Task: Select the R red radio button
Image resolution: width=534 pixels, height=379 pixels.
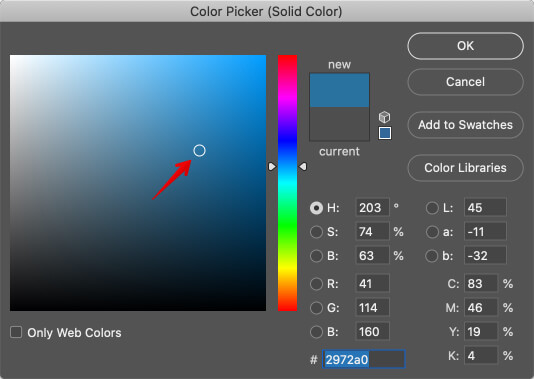Action: coord(316,284)
